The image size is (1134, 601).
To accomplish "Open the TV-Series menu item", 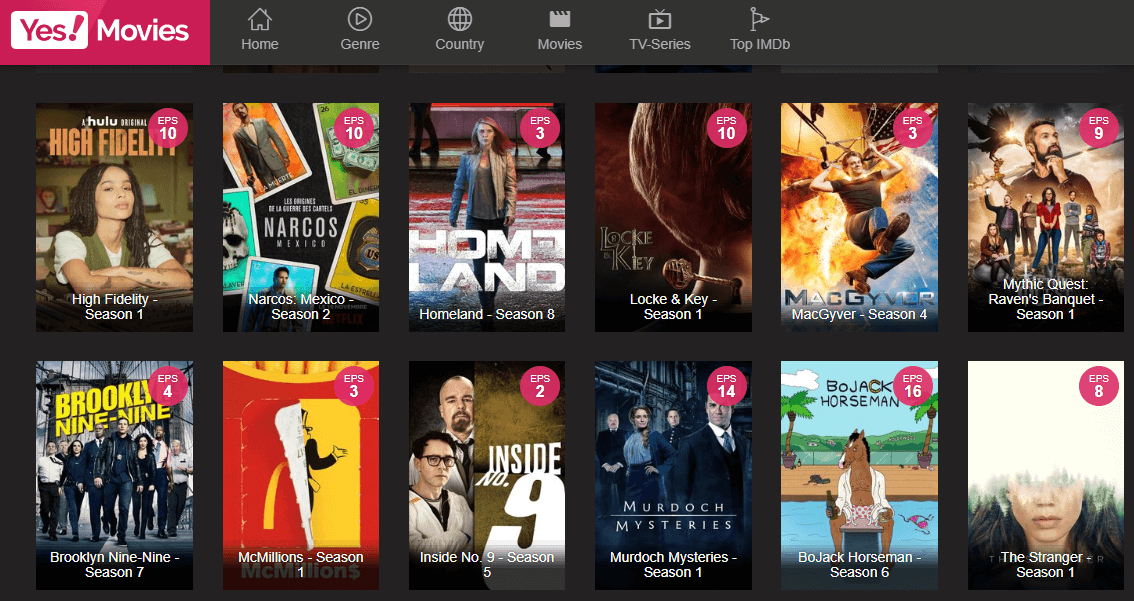I will click(x=660, y=44).
